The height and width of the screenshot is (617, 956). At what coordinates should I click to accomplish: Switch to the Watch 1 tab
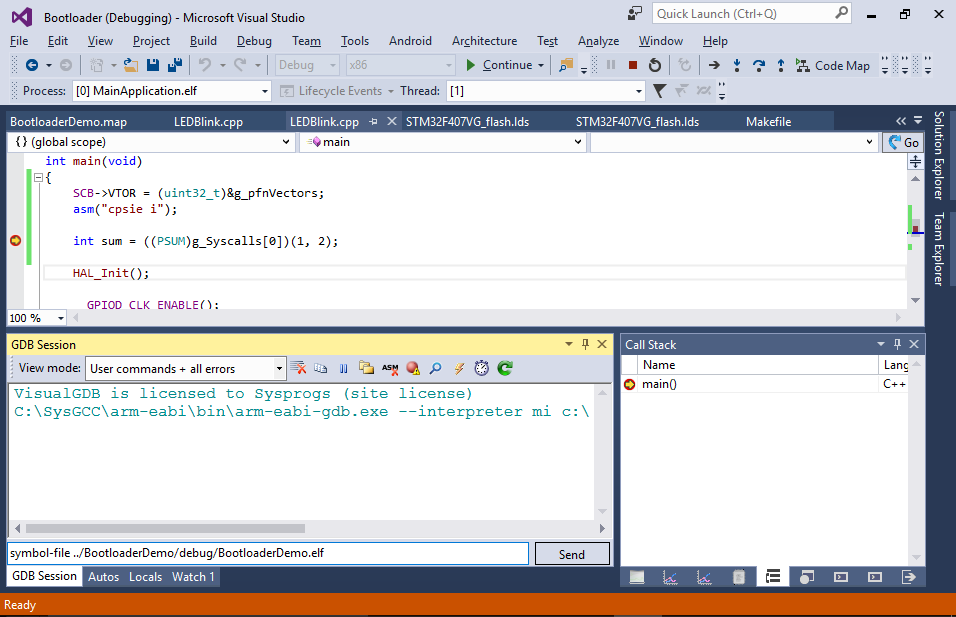[x=193, y=577]
